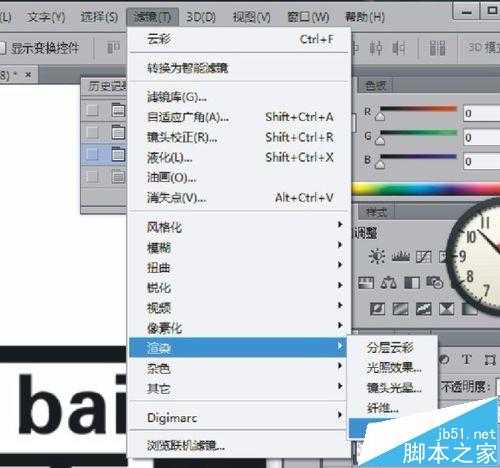Add a Black & White adjustment icon
The height and width of the screenshot is (468, 500).
click(x=412, y=283)
